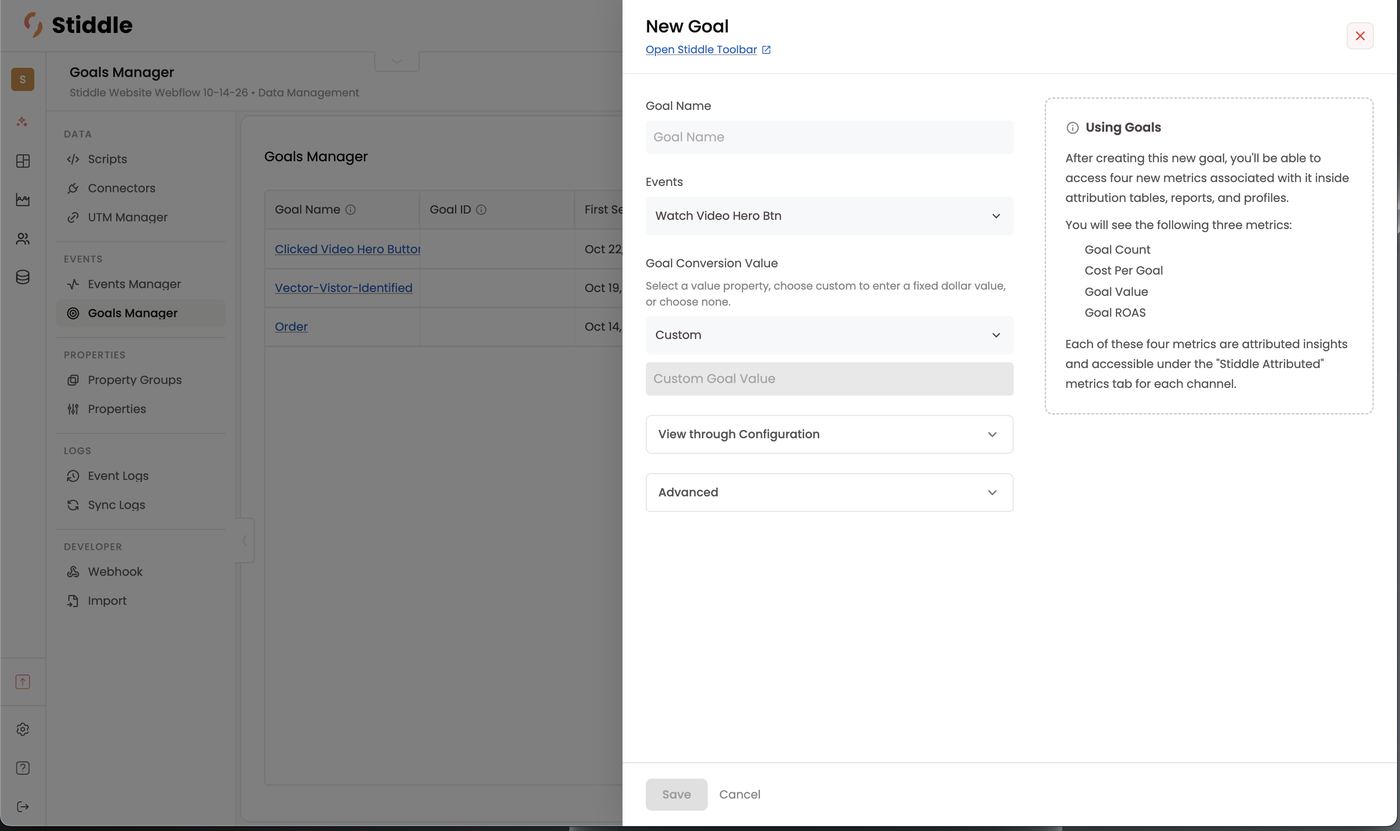Click the info icon beside Goal ID
Viewport: 1400px width, 831px height.
pyautogui.click(x=481, y=210)
